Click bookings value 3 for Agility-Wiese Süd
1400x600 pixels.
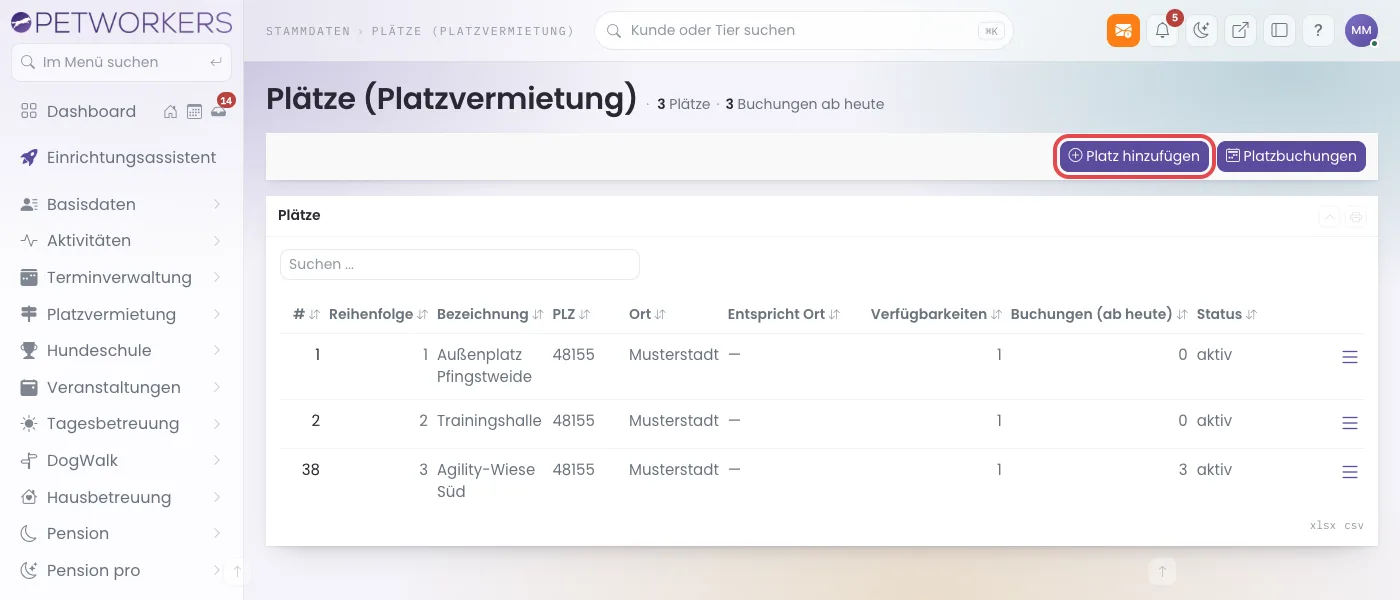[1183, 470]
